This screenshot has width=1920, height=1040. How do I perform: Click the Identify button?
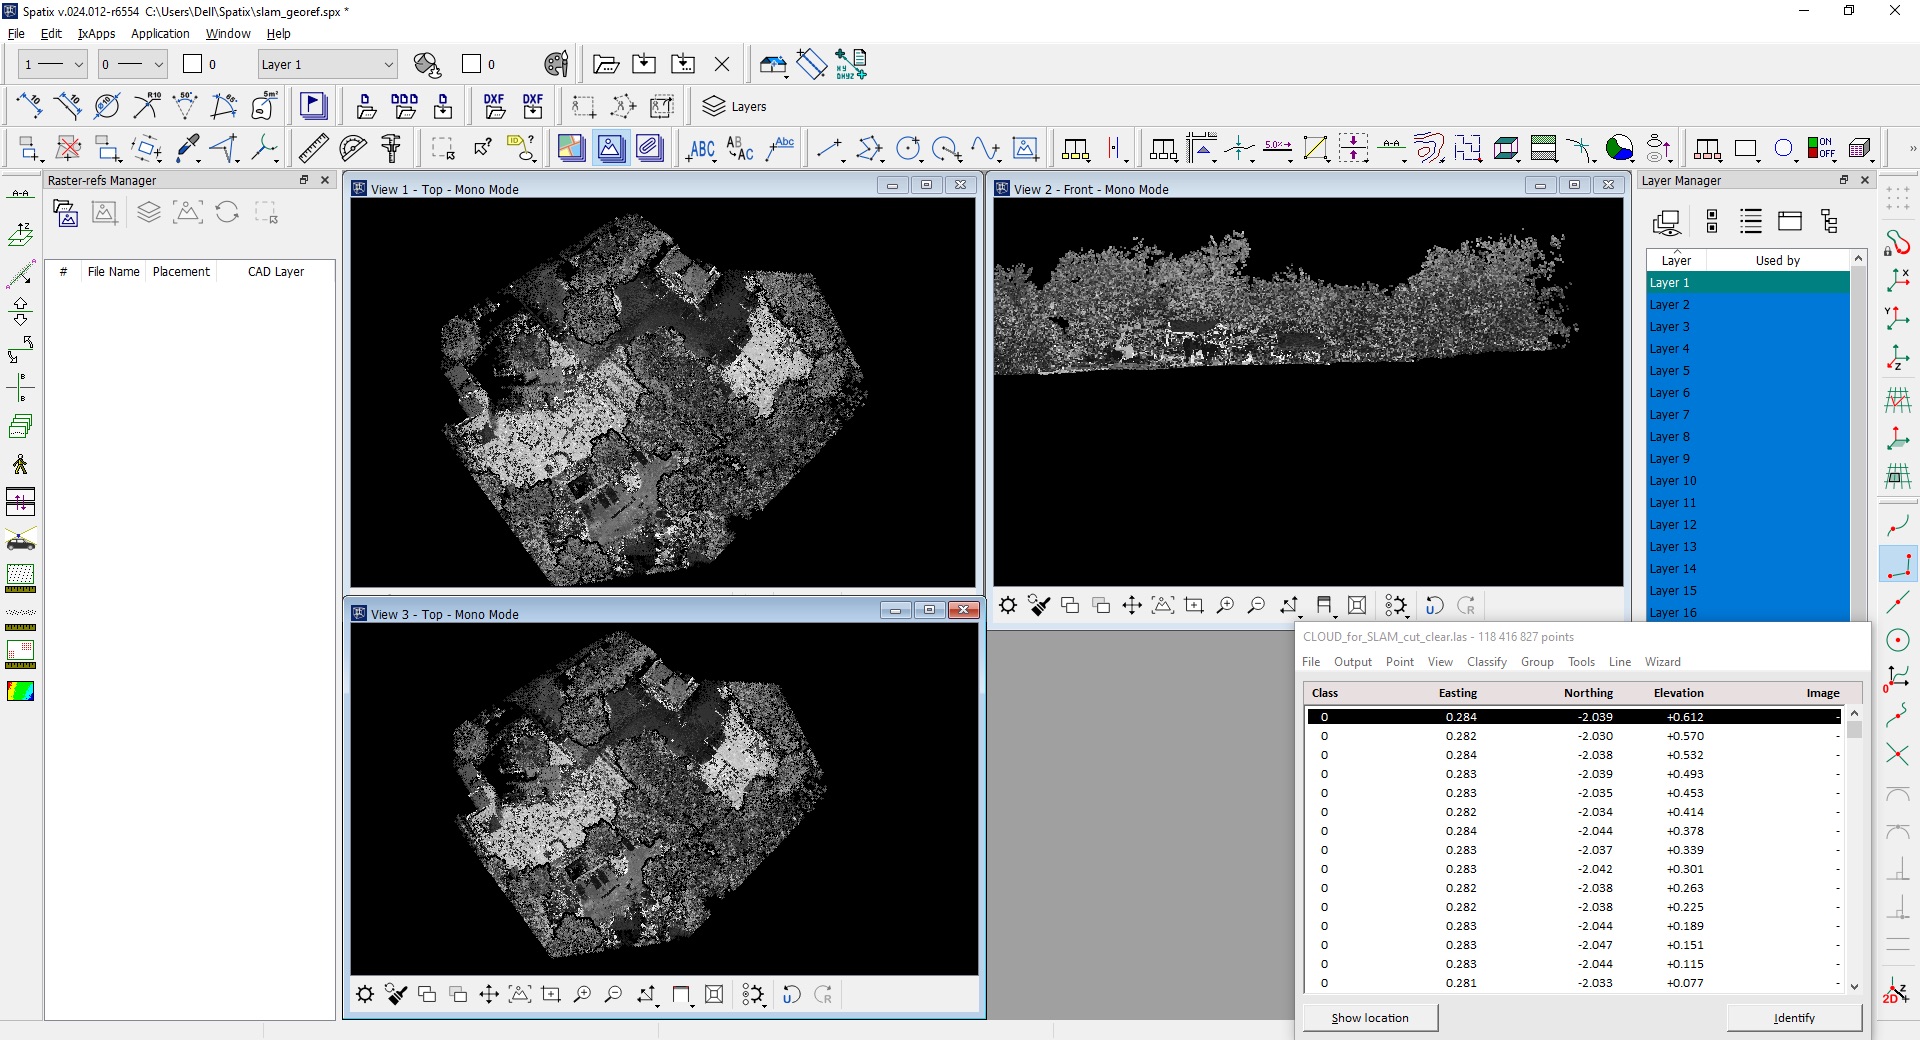1795,1017
